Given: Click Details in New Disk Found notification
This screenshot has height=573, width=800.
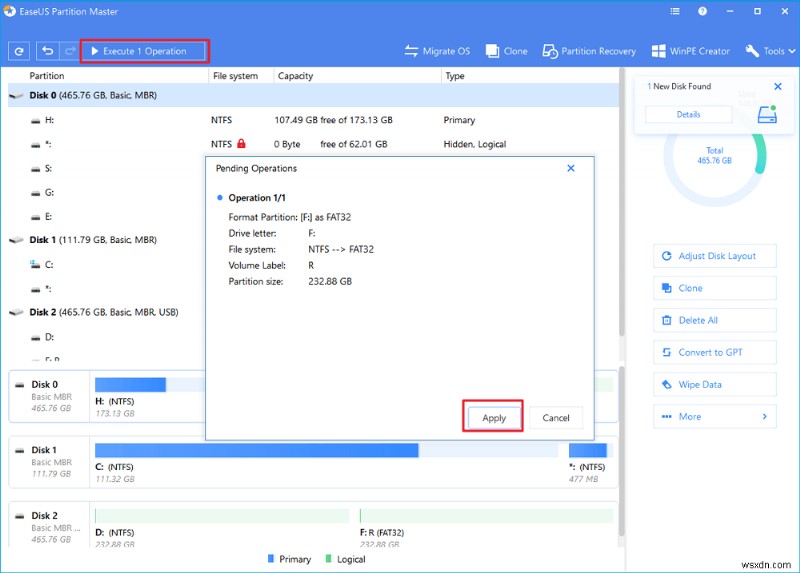Looking at the screenshot, I should pos(689,115).
